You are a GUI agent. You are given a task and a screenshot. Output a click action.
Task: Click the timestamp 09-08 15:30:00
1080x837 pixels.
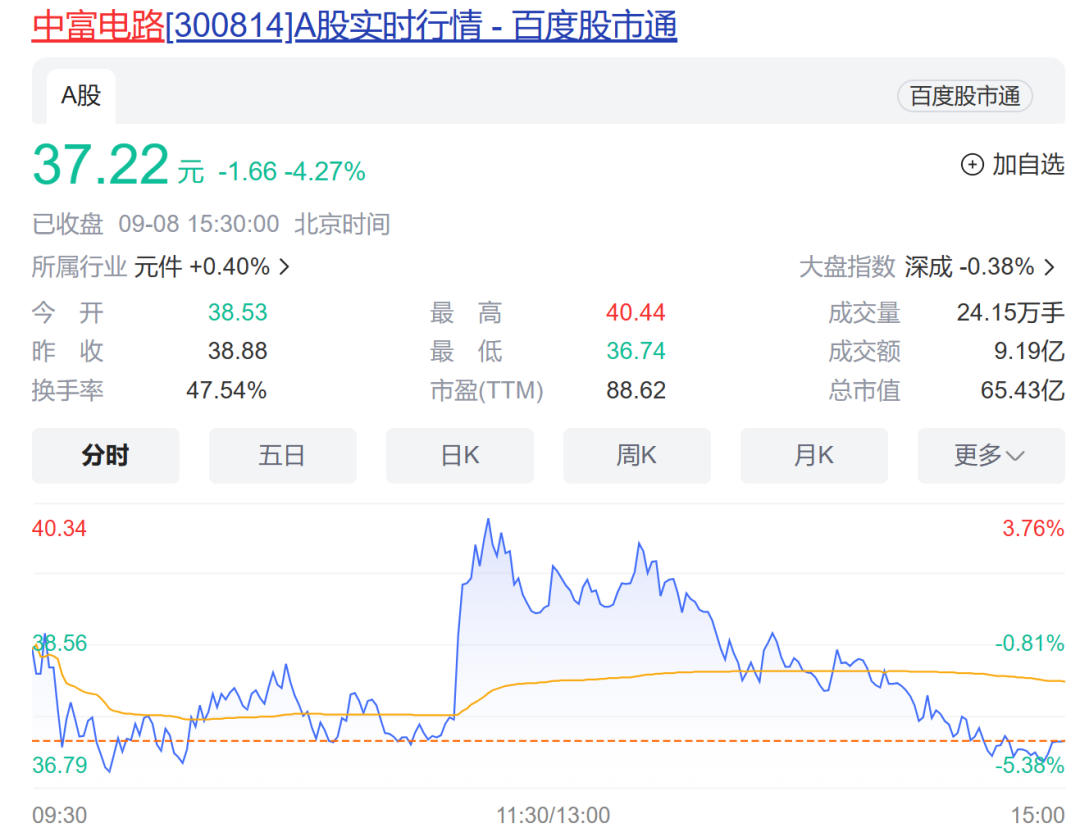coord(199,225)
